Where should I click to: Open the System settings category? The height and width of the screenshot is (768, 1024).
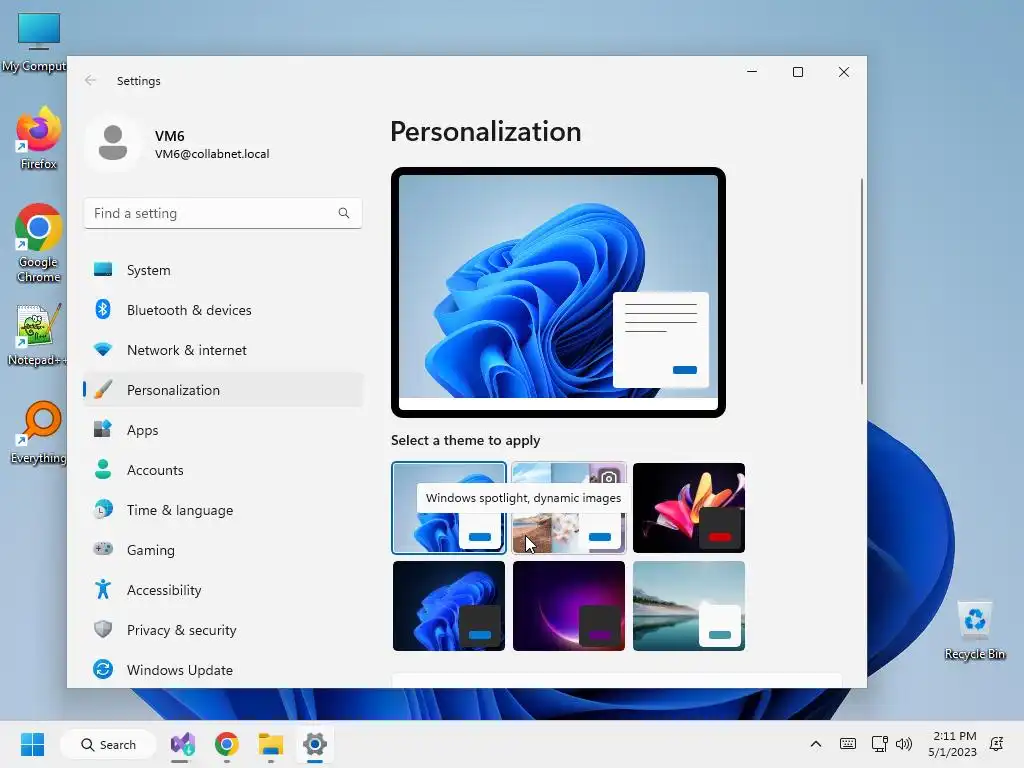click(223, 270)
